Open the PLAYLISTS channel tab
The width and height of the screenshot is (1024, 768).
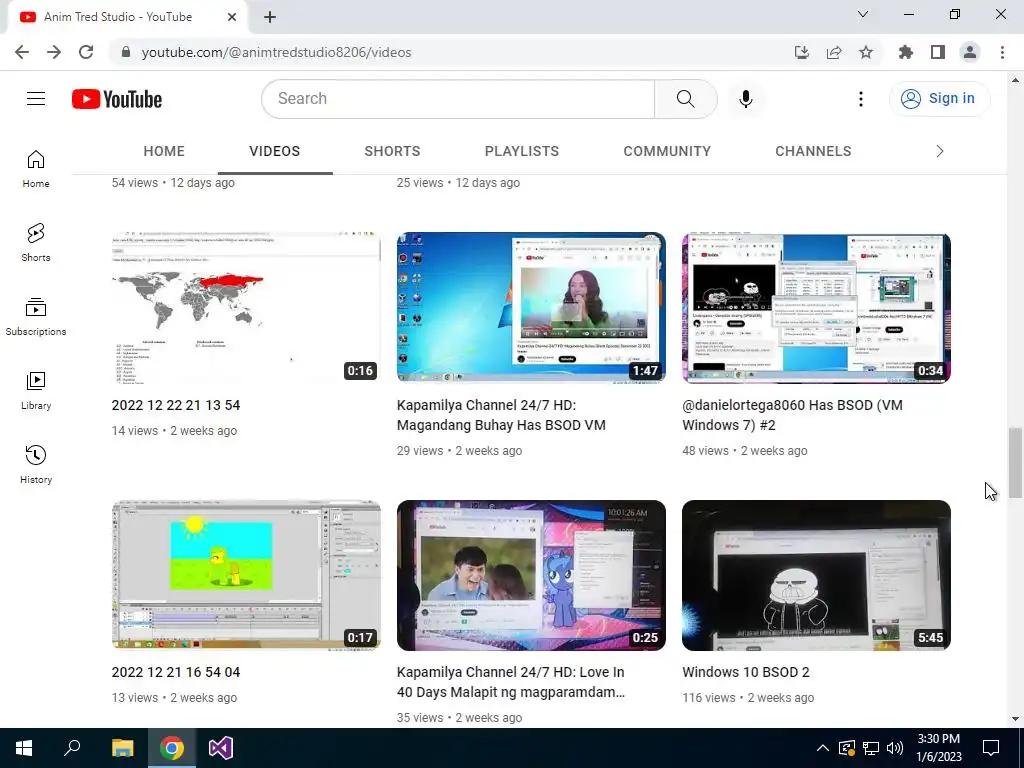pos(522,152)
